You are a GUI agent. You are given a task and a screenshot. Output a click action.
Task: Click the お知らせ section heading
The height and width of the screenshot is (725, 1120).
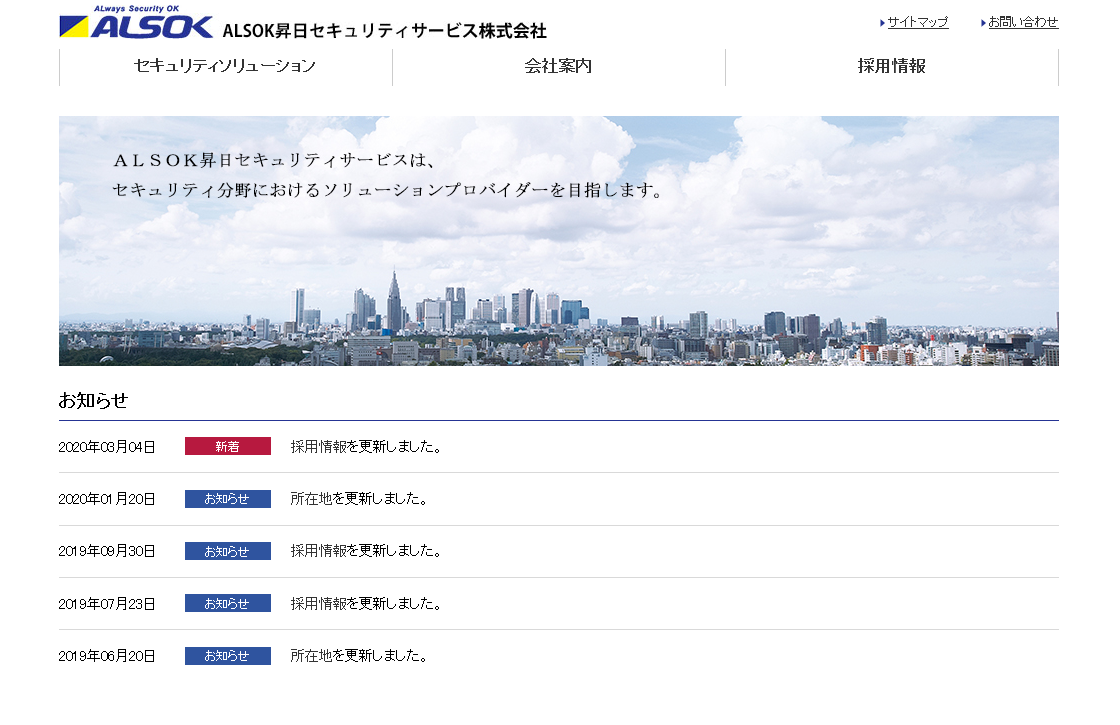coord(94,400)
